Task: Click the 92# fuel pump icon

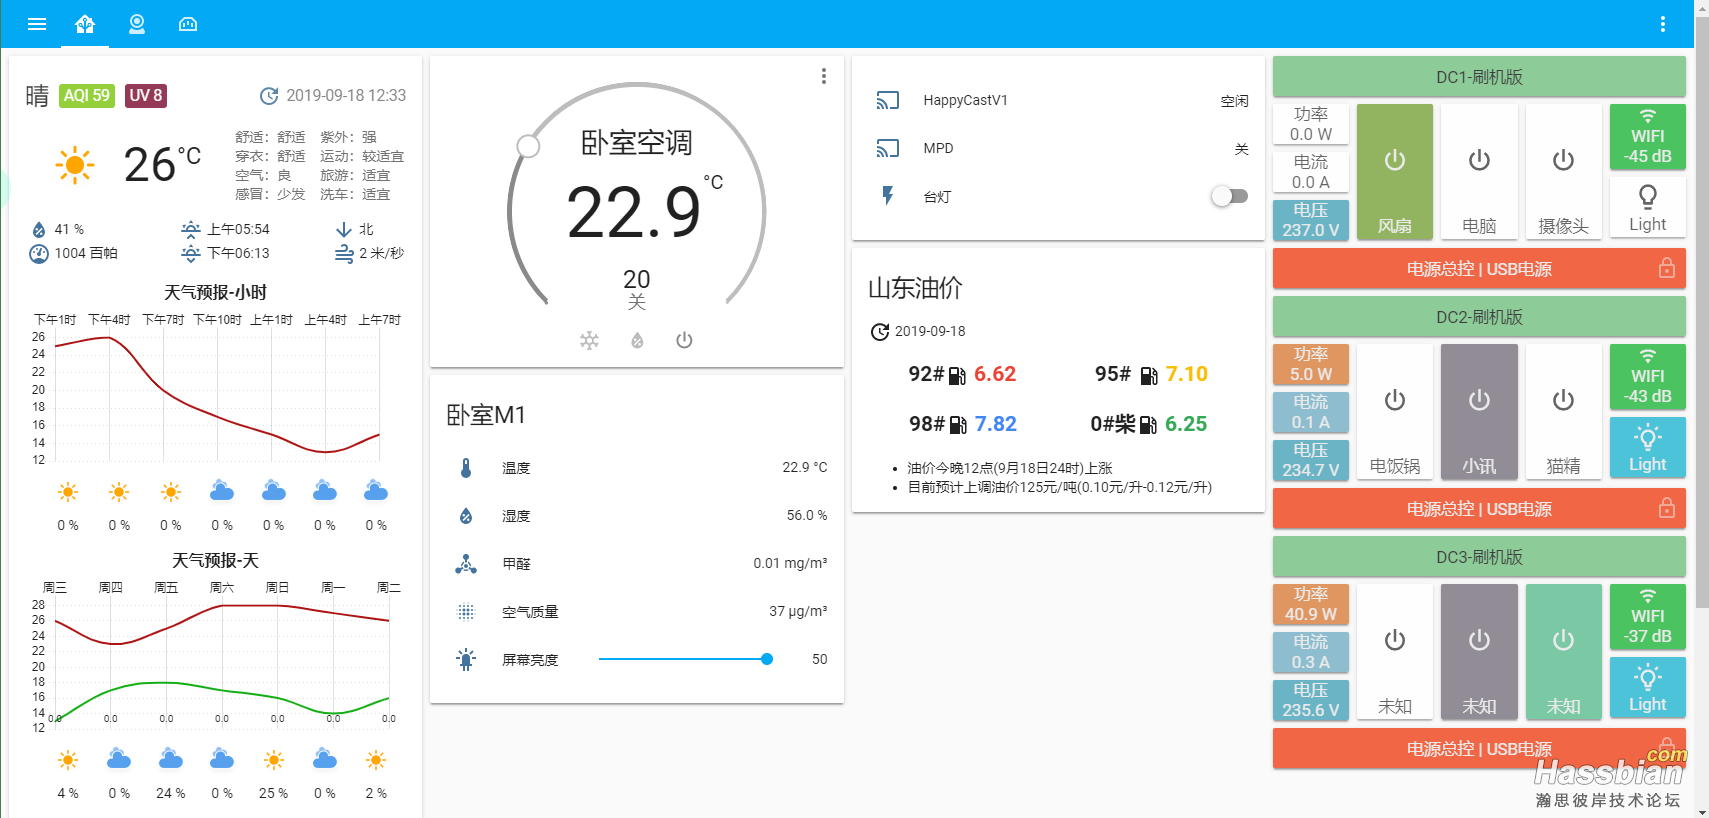Action: tap(957, 375)
